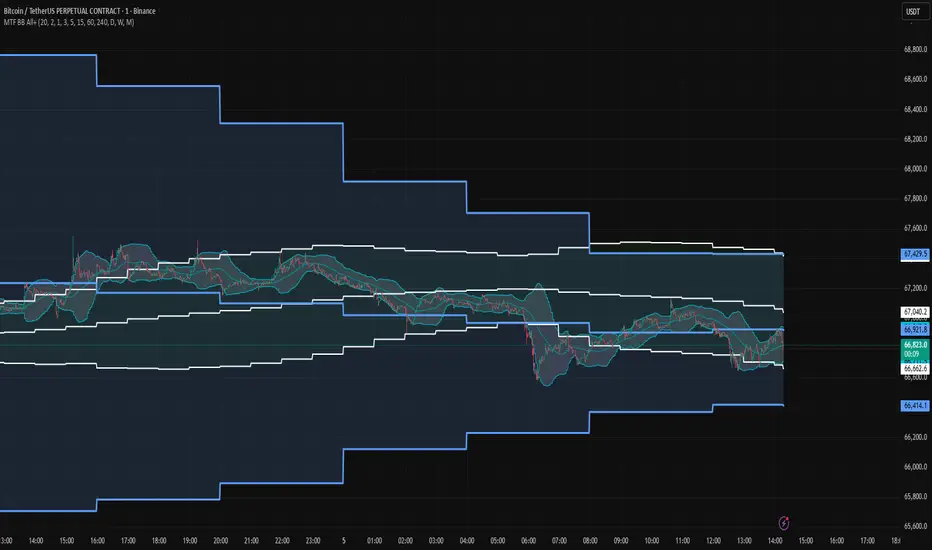Click the 08:00 time axis label

[590, 541]
